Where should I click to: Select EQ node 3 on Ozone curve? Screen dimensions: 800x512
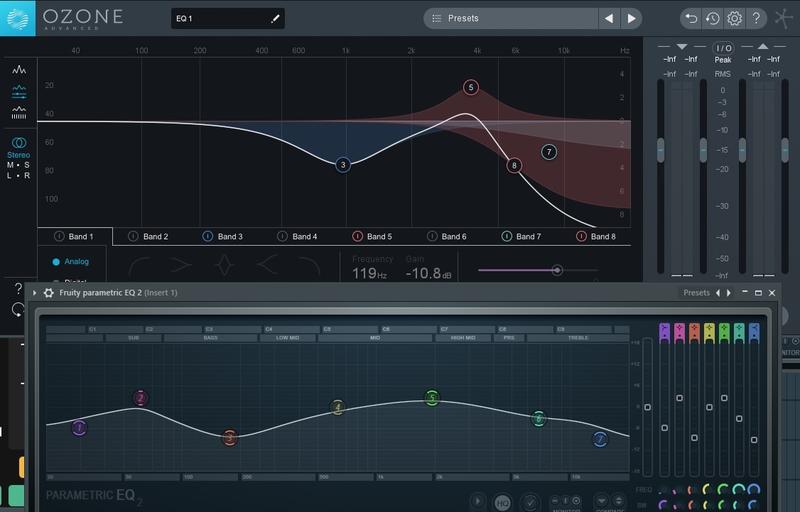point(343,165)
